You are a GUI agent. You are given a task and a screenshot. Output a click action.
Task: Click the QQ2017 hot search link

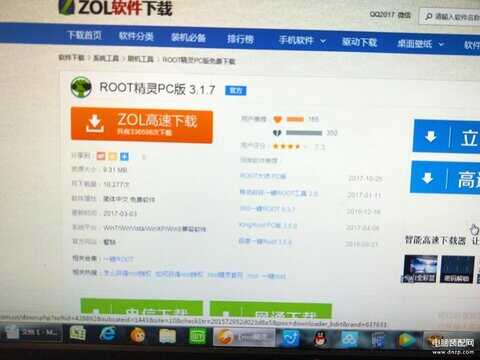[x=382, y=14]
